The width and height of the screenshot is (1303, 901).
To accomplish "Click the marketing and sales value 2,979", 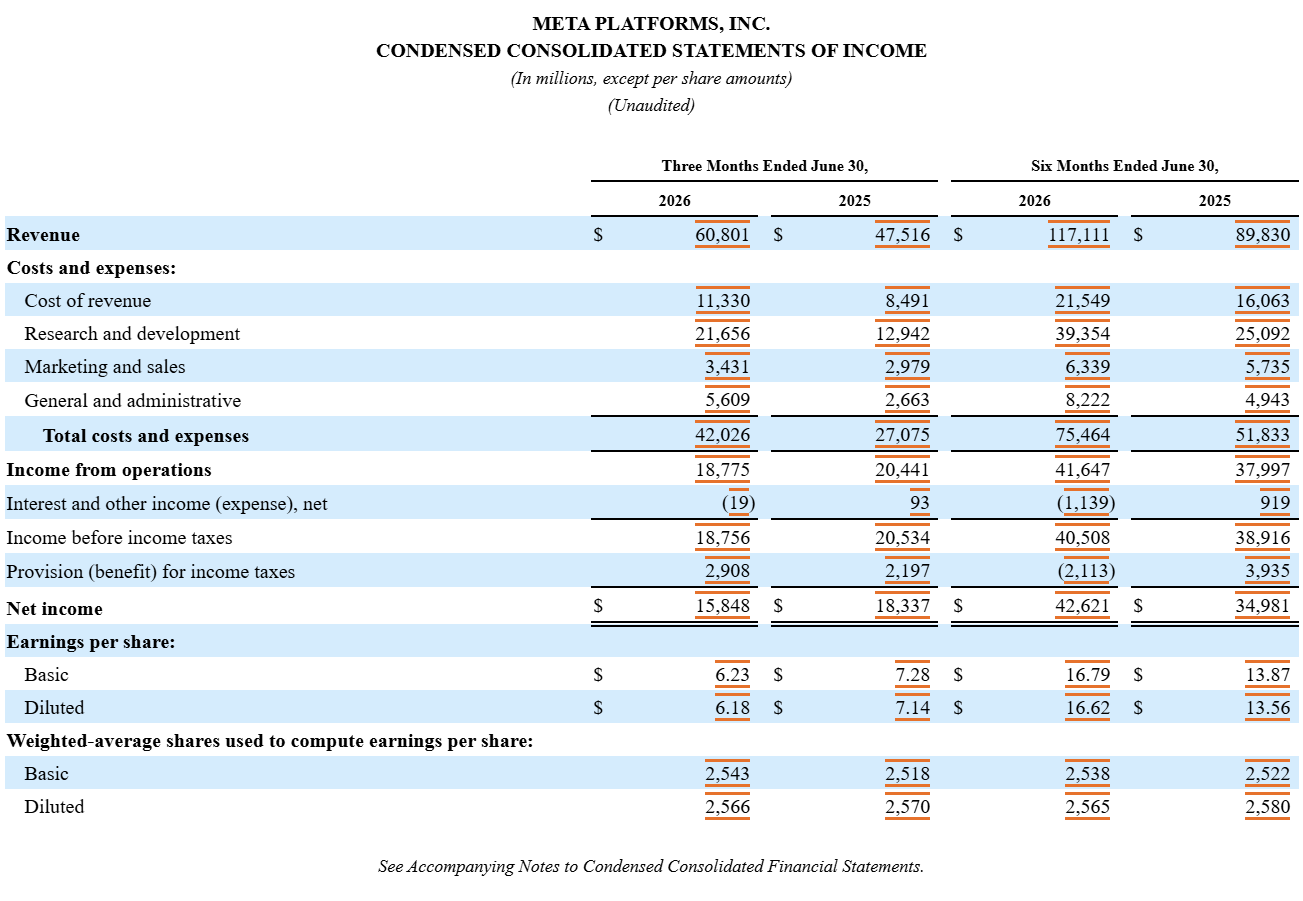I will [906, 367].
